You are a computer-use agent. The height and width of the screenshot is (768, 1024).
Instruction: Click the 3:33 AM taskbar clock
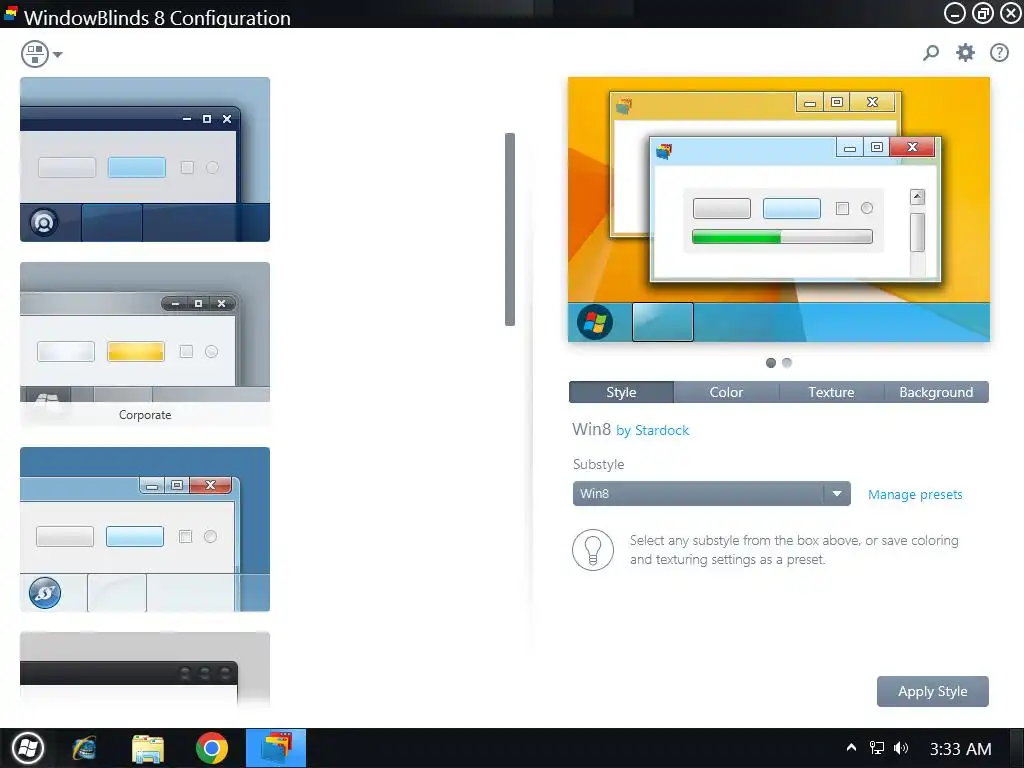coord(961,748)
